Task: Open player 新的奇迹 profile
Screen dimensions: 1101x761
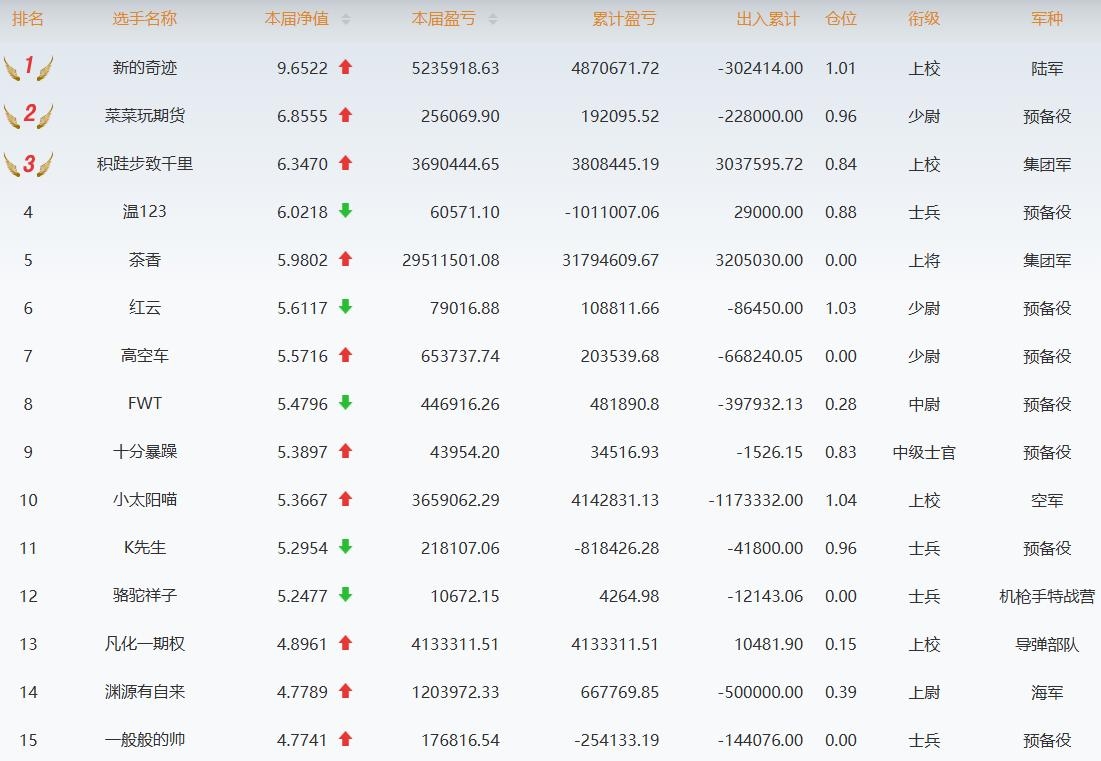Action: coord(145,68)
